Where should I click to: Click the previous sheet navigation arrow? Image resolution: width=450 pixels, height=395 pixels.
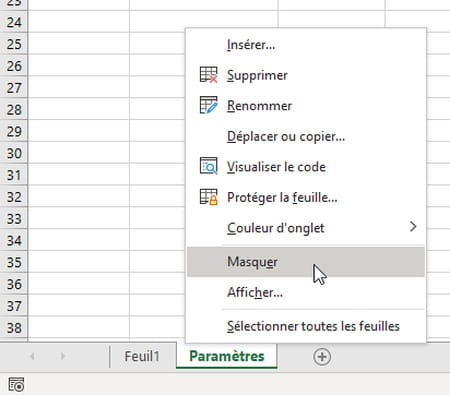pyautogui.click(x=32, y=356)
